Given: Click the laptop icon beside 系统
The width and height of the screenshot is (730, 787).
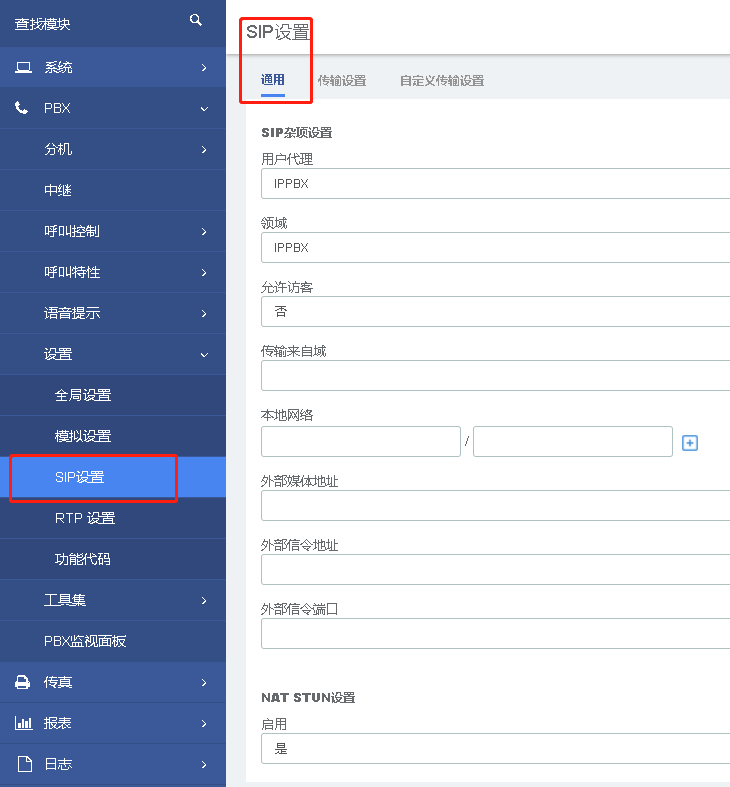Looking at the screenshot, I should click(x=23, y=67).
